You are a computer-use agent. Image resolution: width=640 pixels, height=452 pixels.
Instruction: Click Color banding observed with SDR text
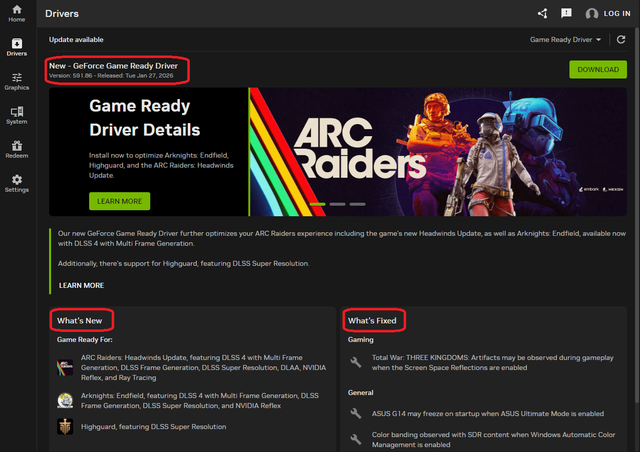(493, 440)
